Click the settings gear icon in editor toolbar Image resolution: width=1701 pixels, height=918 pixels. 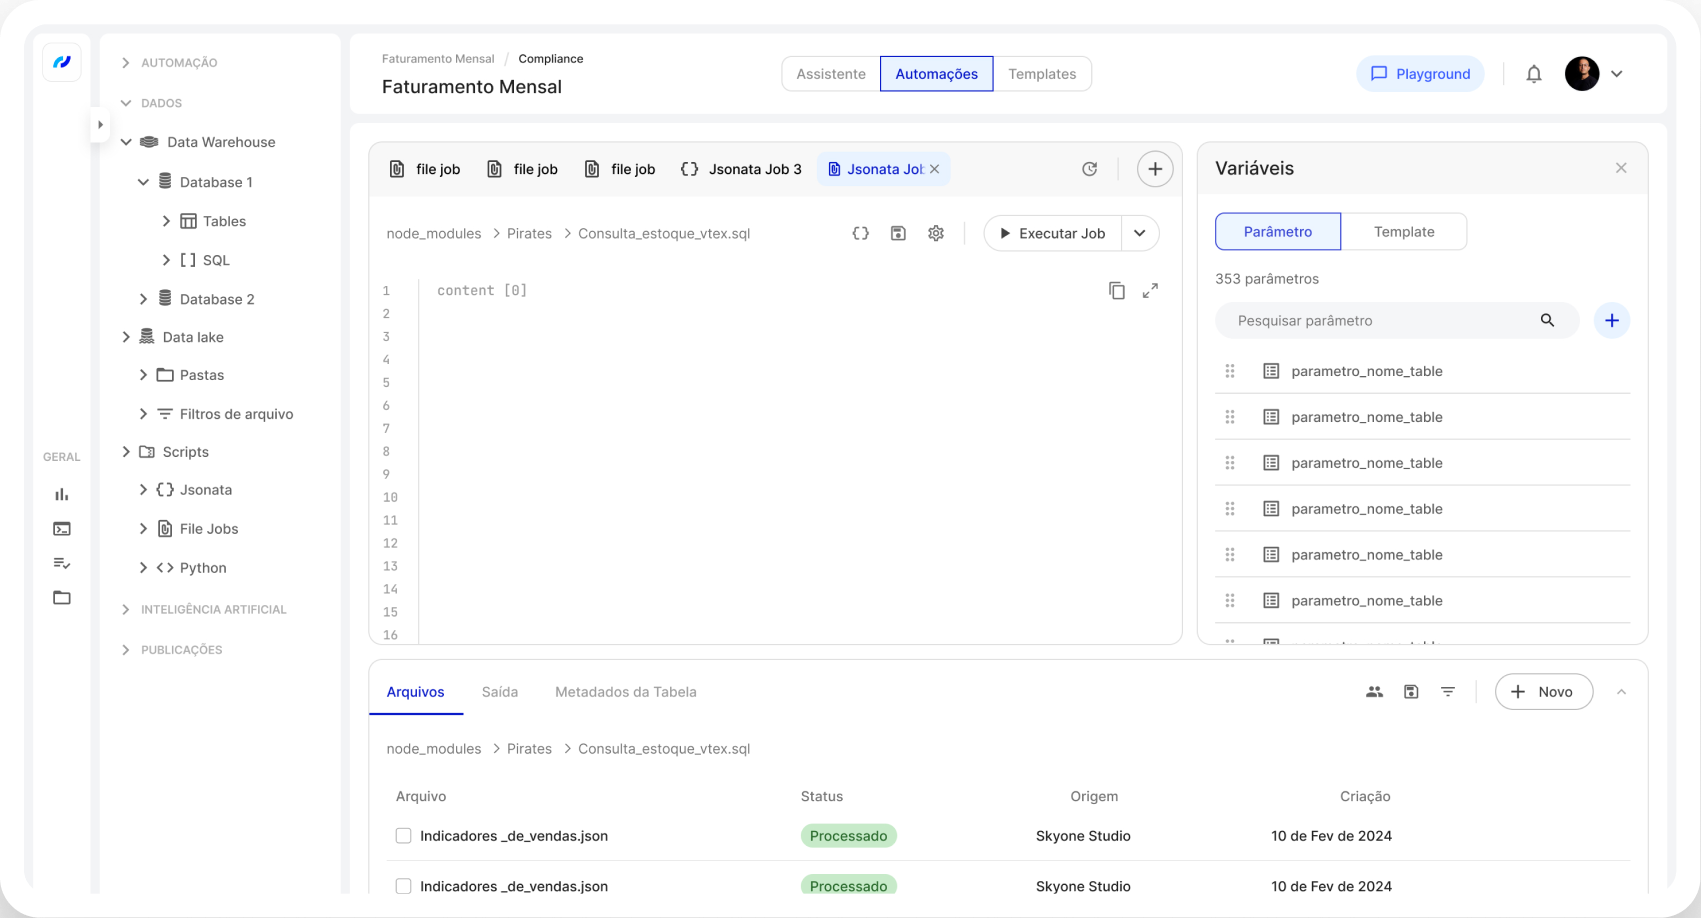point(936,233)
